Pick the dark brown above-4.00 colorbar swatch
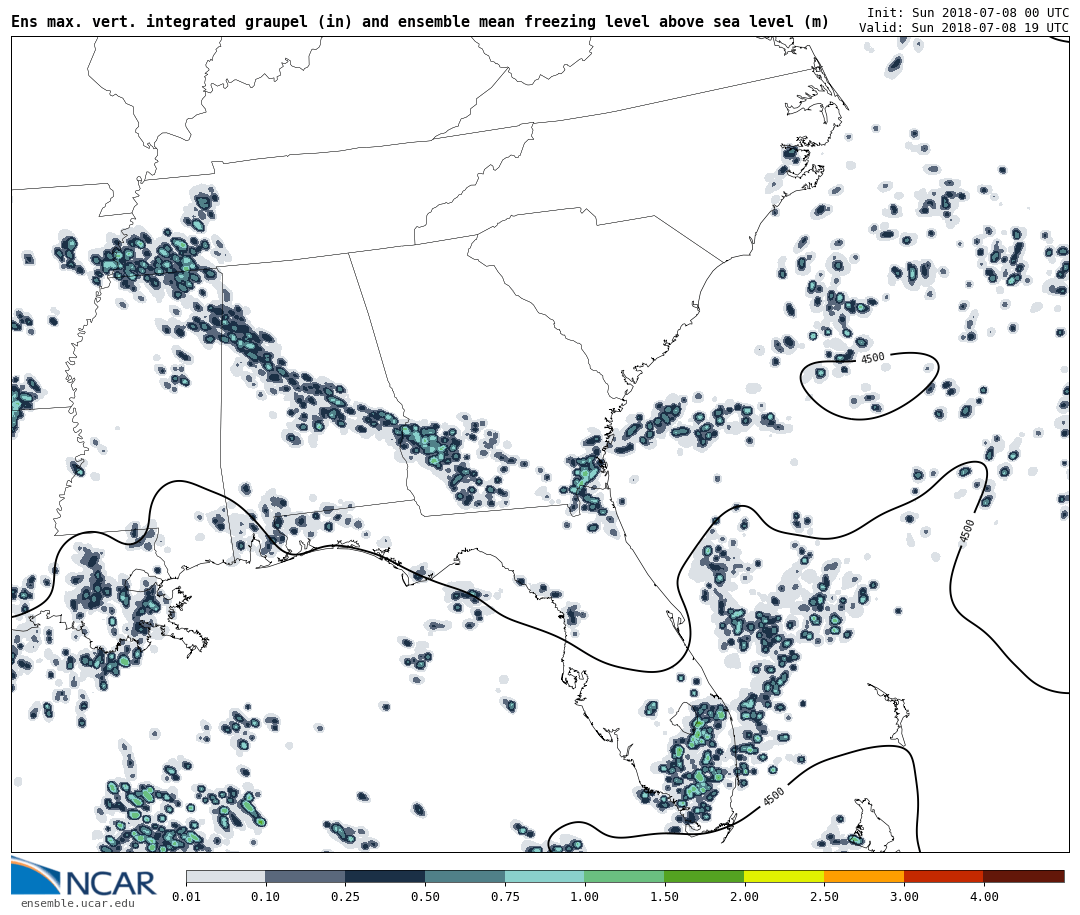Viewport: 1080px width, 915px height. click(1024, 876)
